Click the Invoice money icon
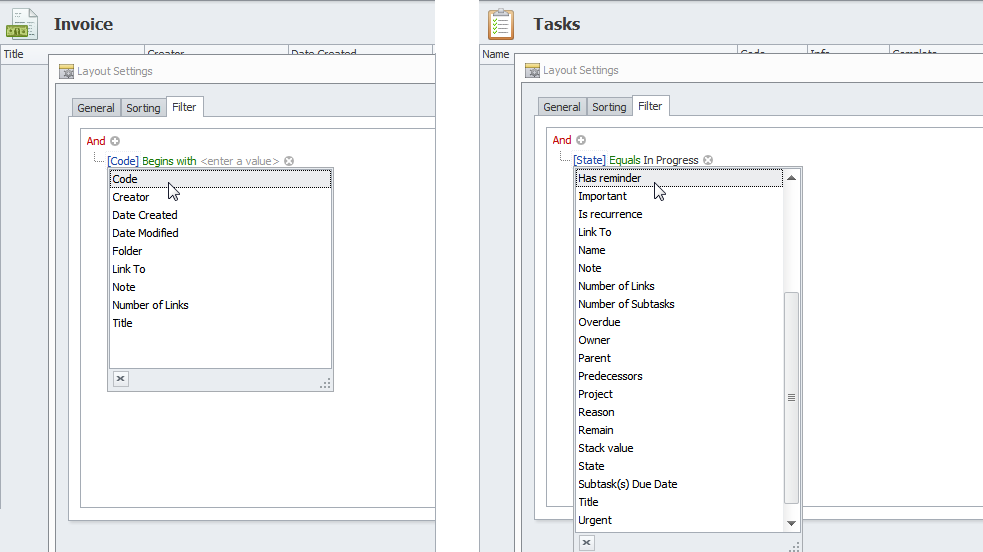Viewport: 983px width, 552px height. click(x=22, y=24)
